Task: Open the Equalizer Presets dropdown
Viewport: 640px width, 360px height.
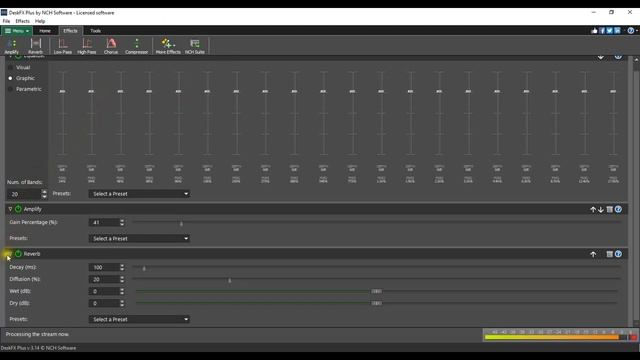Action: click(139, 194)
